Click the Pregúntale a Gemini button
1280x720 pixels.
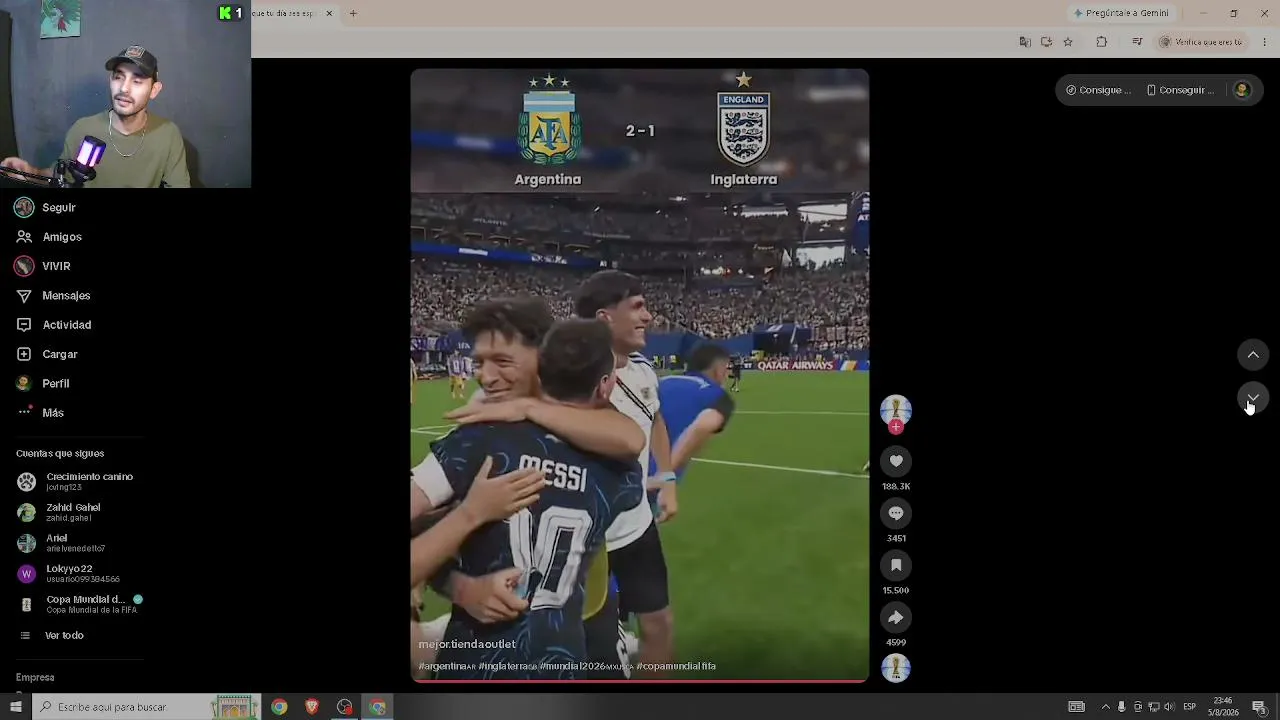pos(1120,13)
